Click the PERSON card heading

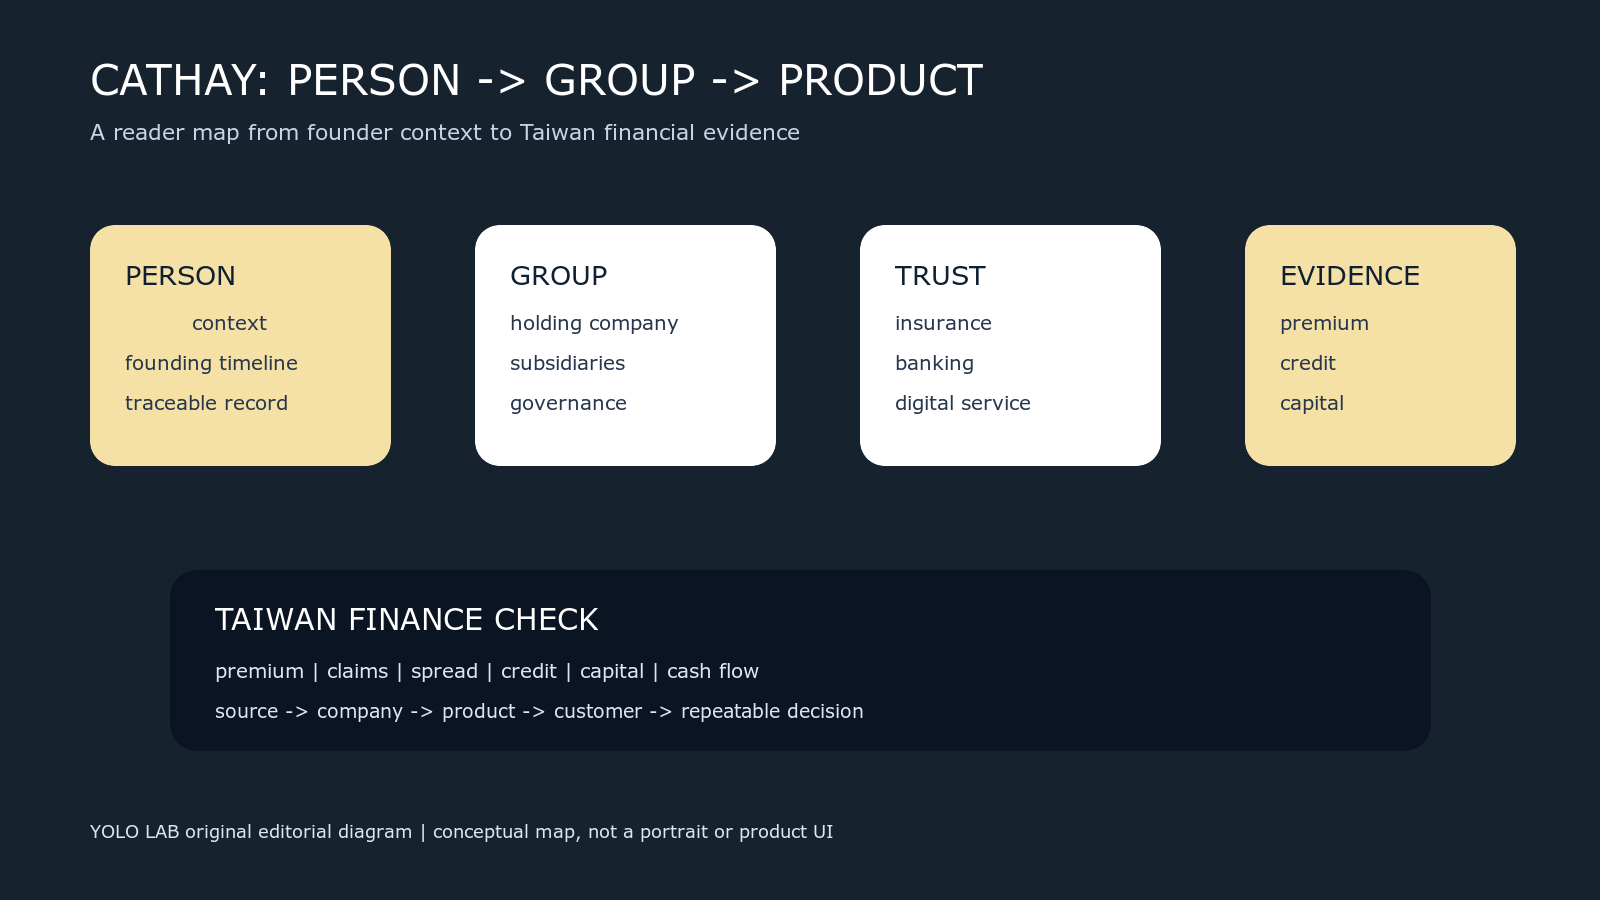coord(180,276)
